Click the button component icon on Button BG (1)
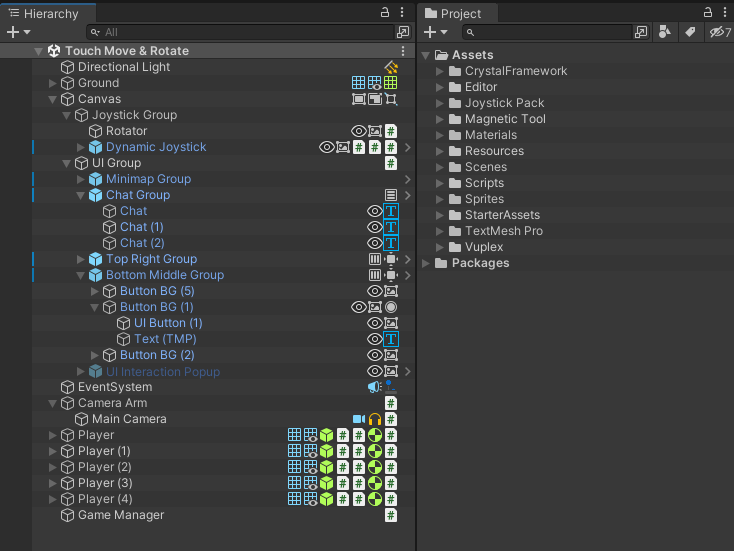This screenshot has width=734, height=551. (391, 307)
